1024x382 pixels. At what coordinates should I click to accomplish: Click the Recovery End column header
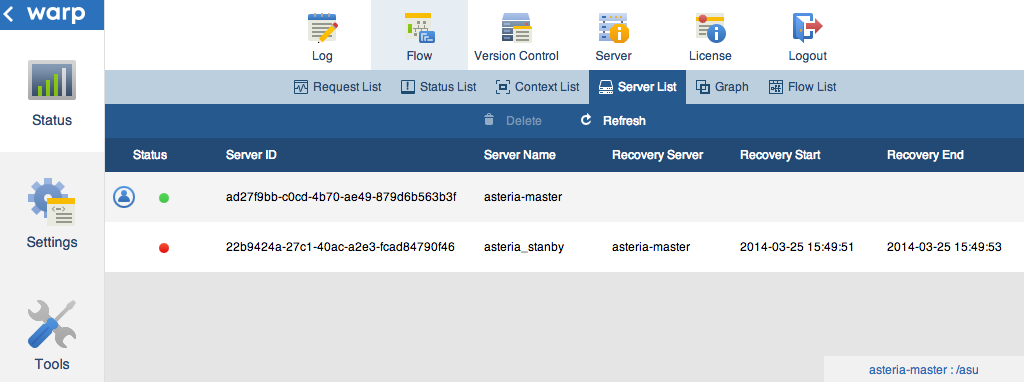point(925,155)
